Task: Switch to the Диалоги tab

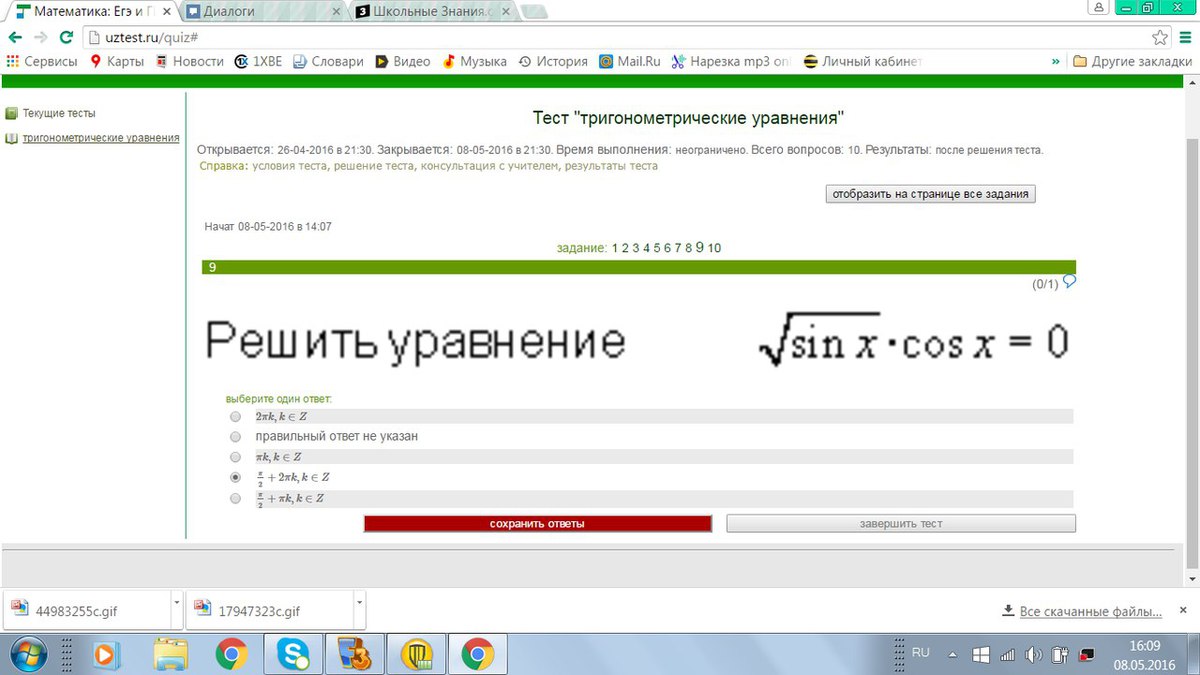Action: tap(263, 12)
